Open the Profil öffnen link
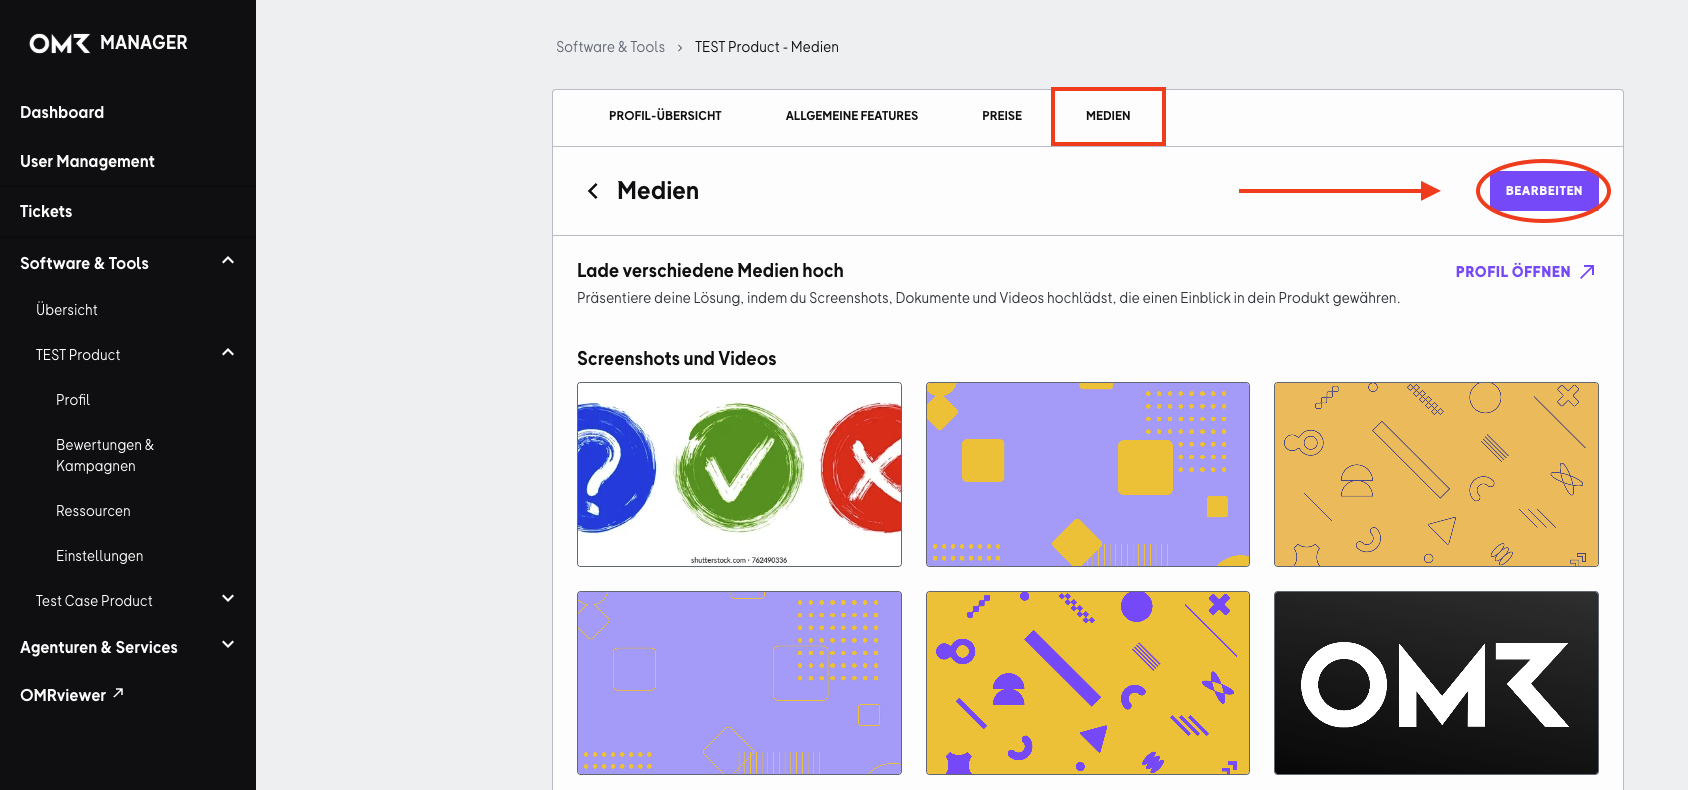Viewport: 1688px width, 790px height. (x=1513, y=272)
